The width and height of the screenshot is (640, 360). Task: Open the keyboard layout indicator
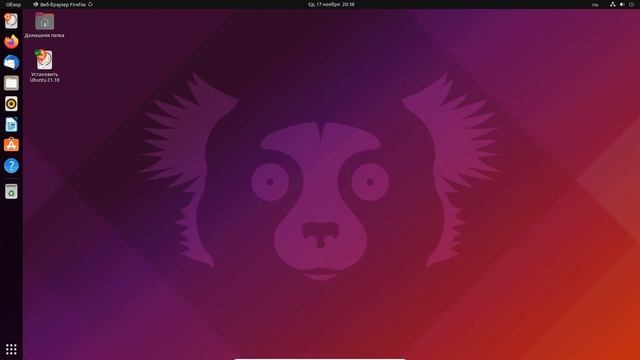click(595, 4)
